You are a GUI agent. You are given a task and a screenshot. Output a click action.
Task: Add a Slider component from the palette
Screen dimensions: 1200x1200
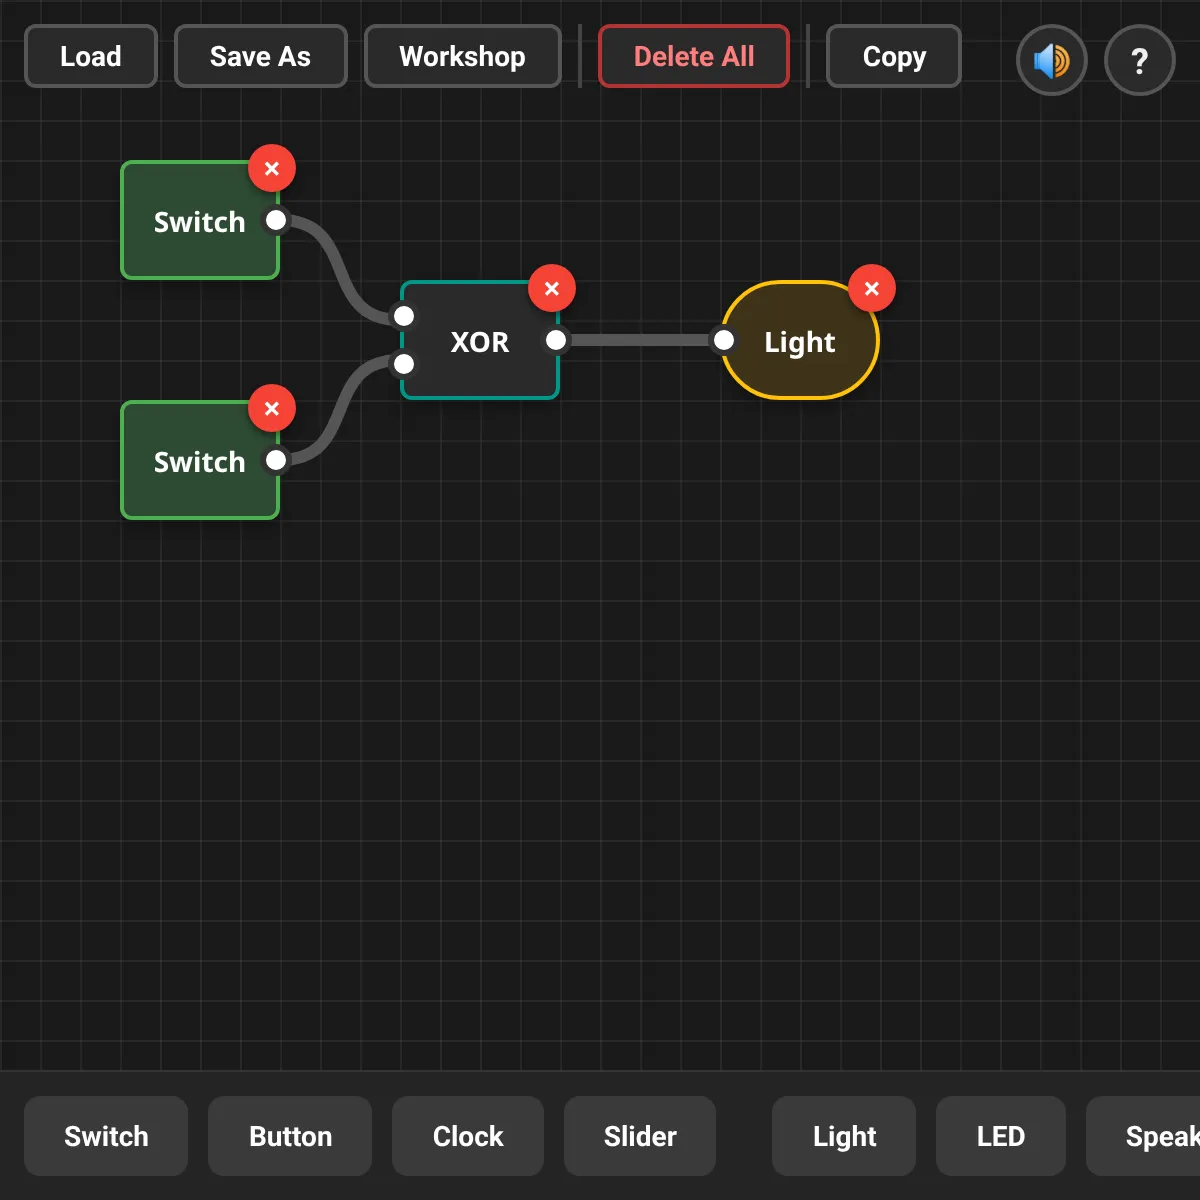click(x=640, y=1136)
